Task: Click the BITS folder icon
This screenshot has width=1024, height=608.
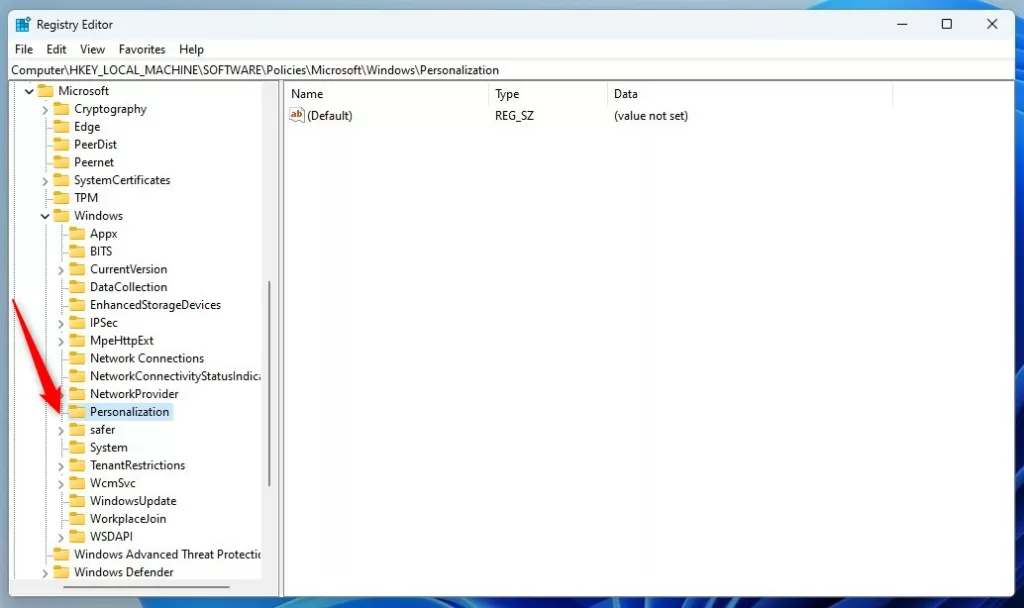Action: click(x=77, y=251)
